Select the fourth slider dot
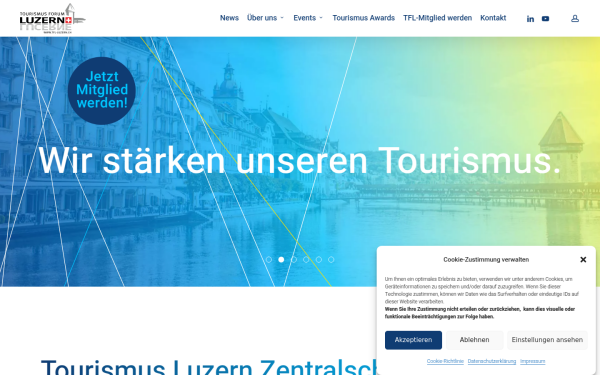 coord(306,259)
